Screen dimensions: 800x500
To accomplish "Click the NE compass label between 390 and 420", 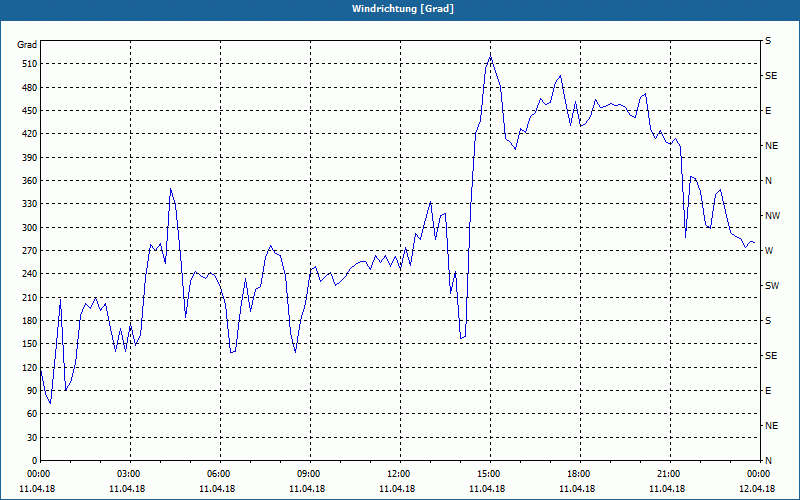I will pos(771,146).
